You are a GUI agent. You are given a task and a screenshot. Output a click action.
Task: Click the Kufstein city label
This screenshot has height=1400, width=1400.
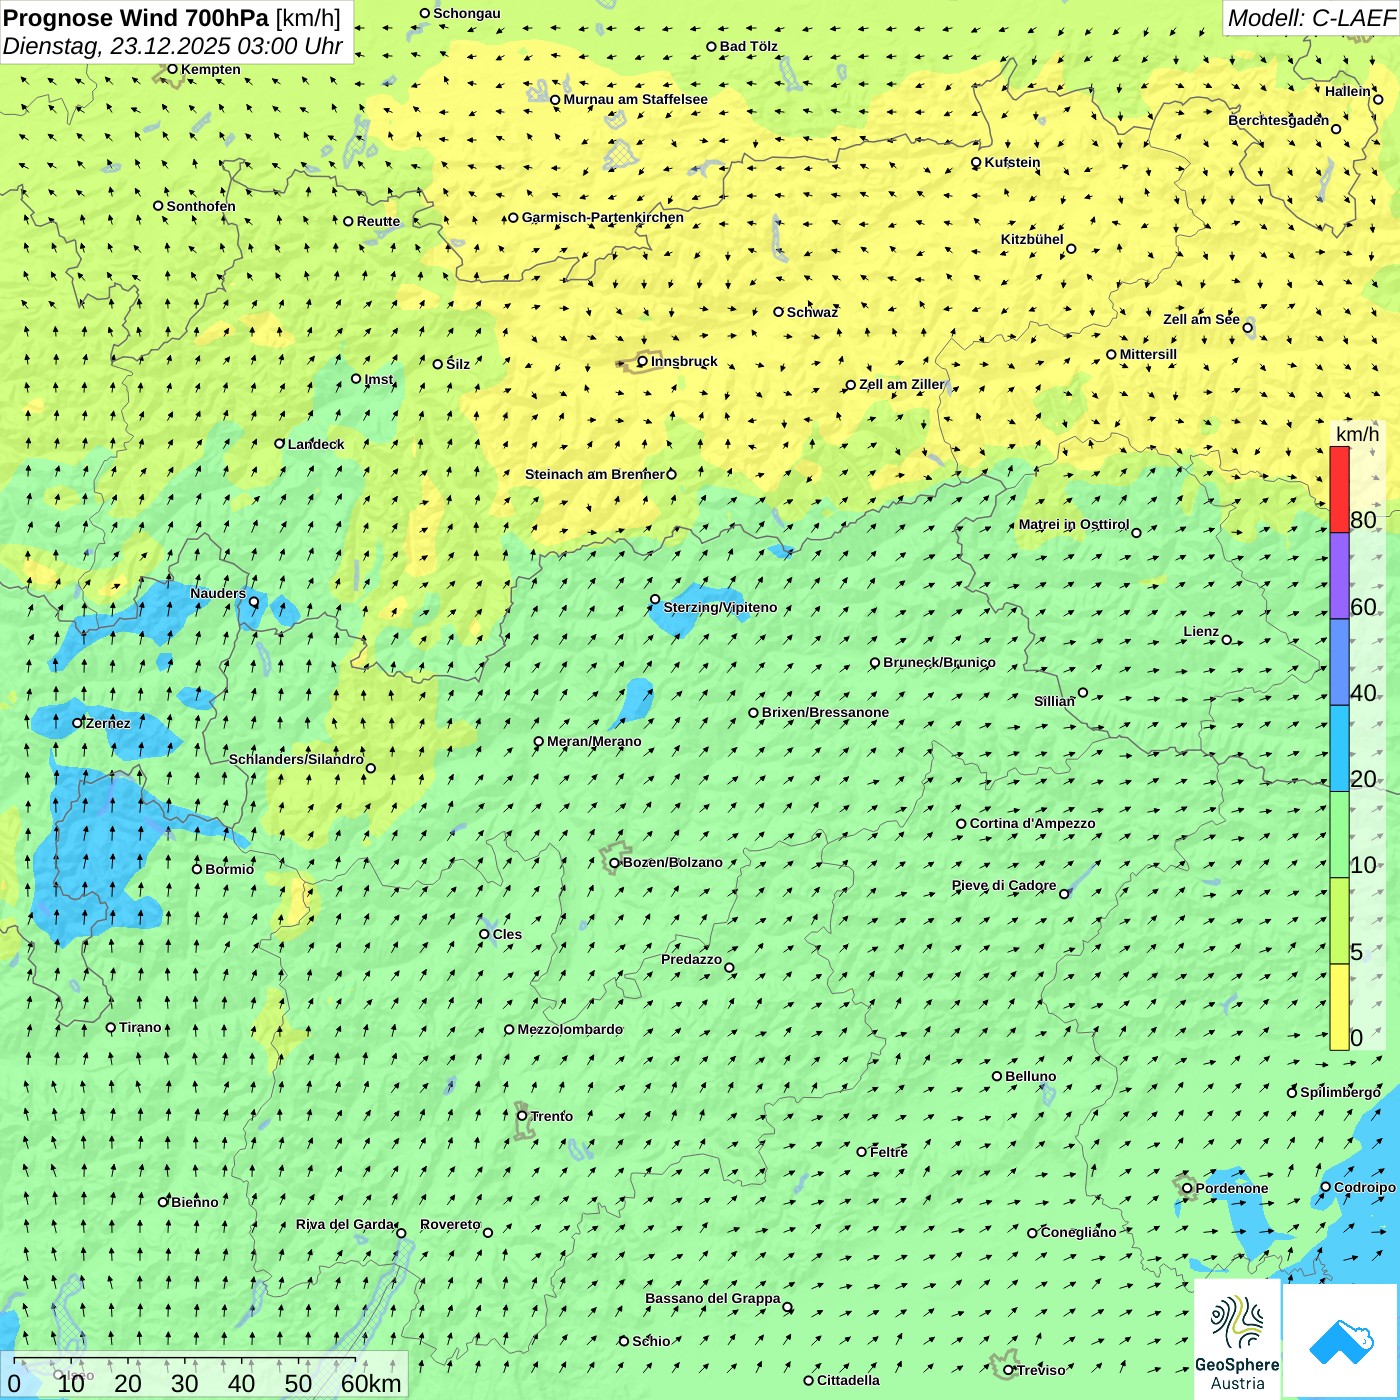(x=1012, y=162)
